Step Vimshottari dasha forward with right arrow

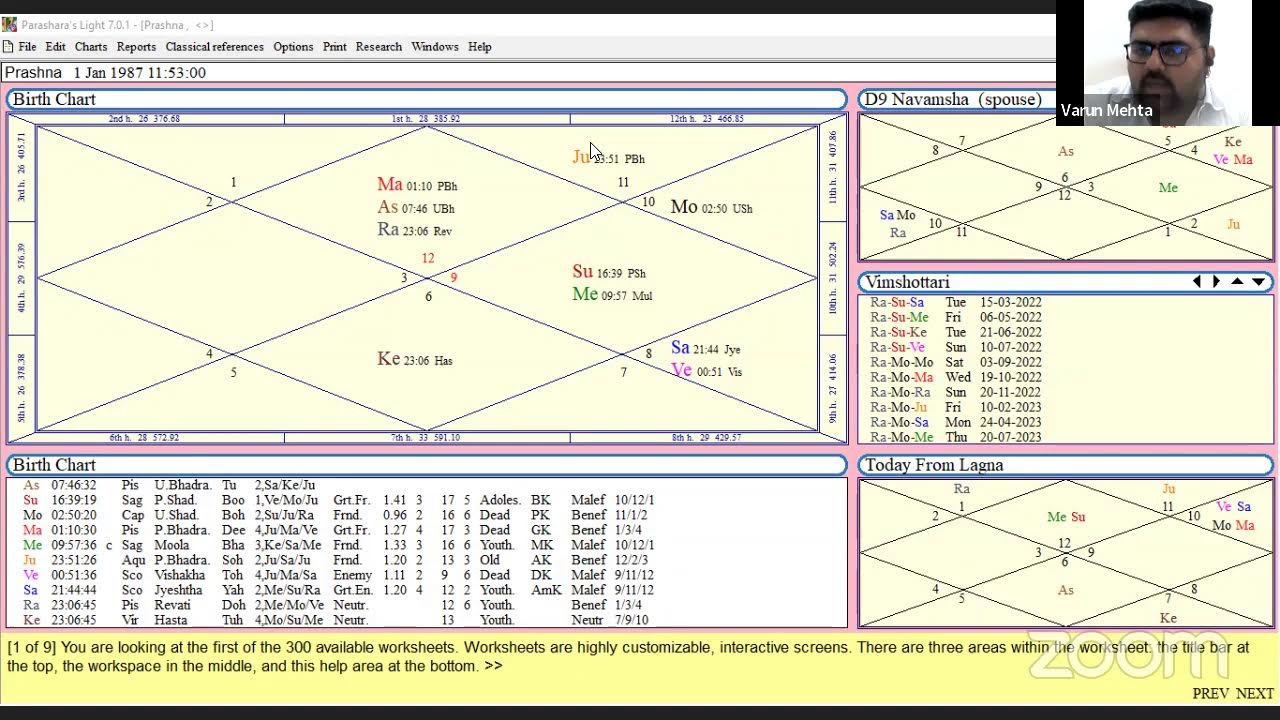pyautogui.click(x=1216, y=282)
